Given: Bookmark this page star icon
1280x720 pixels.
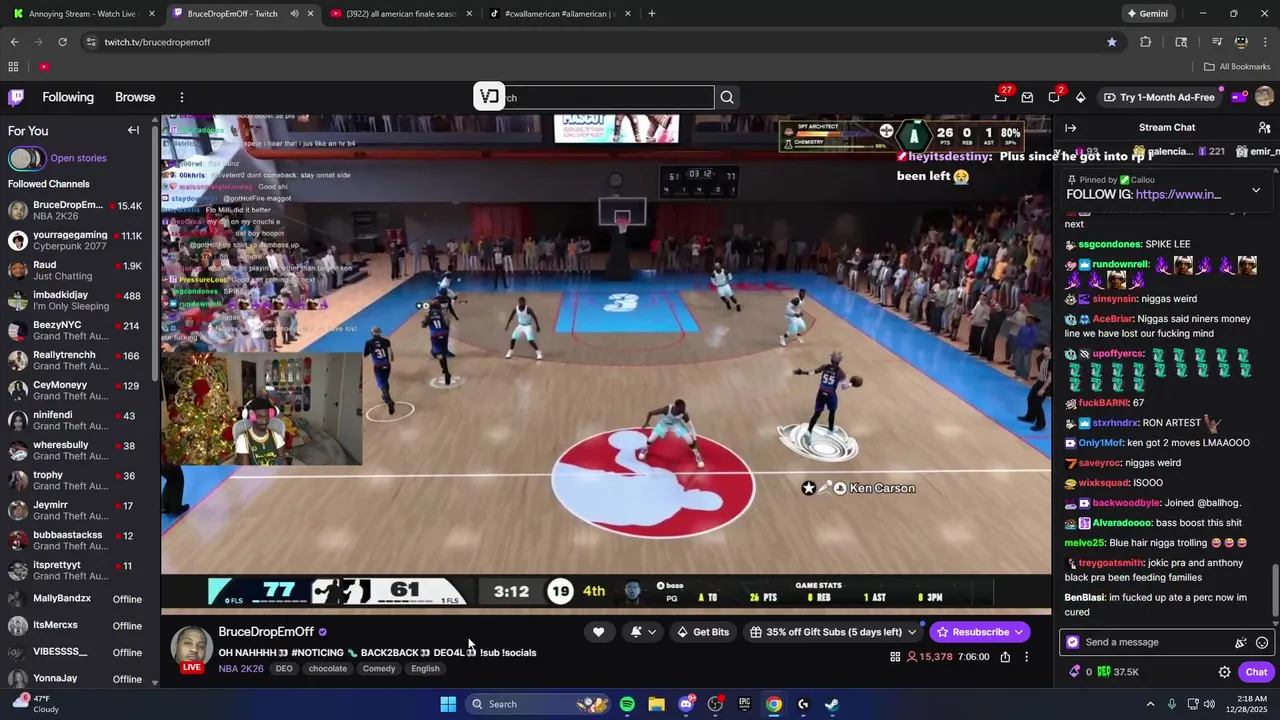Looking at the screenshot, I should [1111, 42].
